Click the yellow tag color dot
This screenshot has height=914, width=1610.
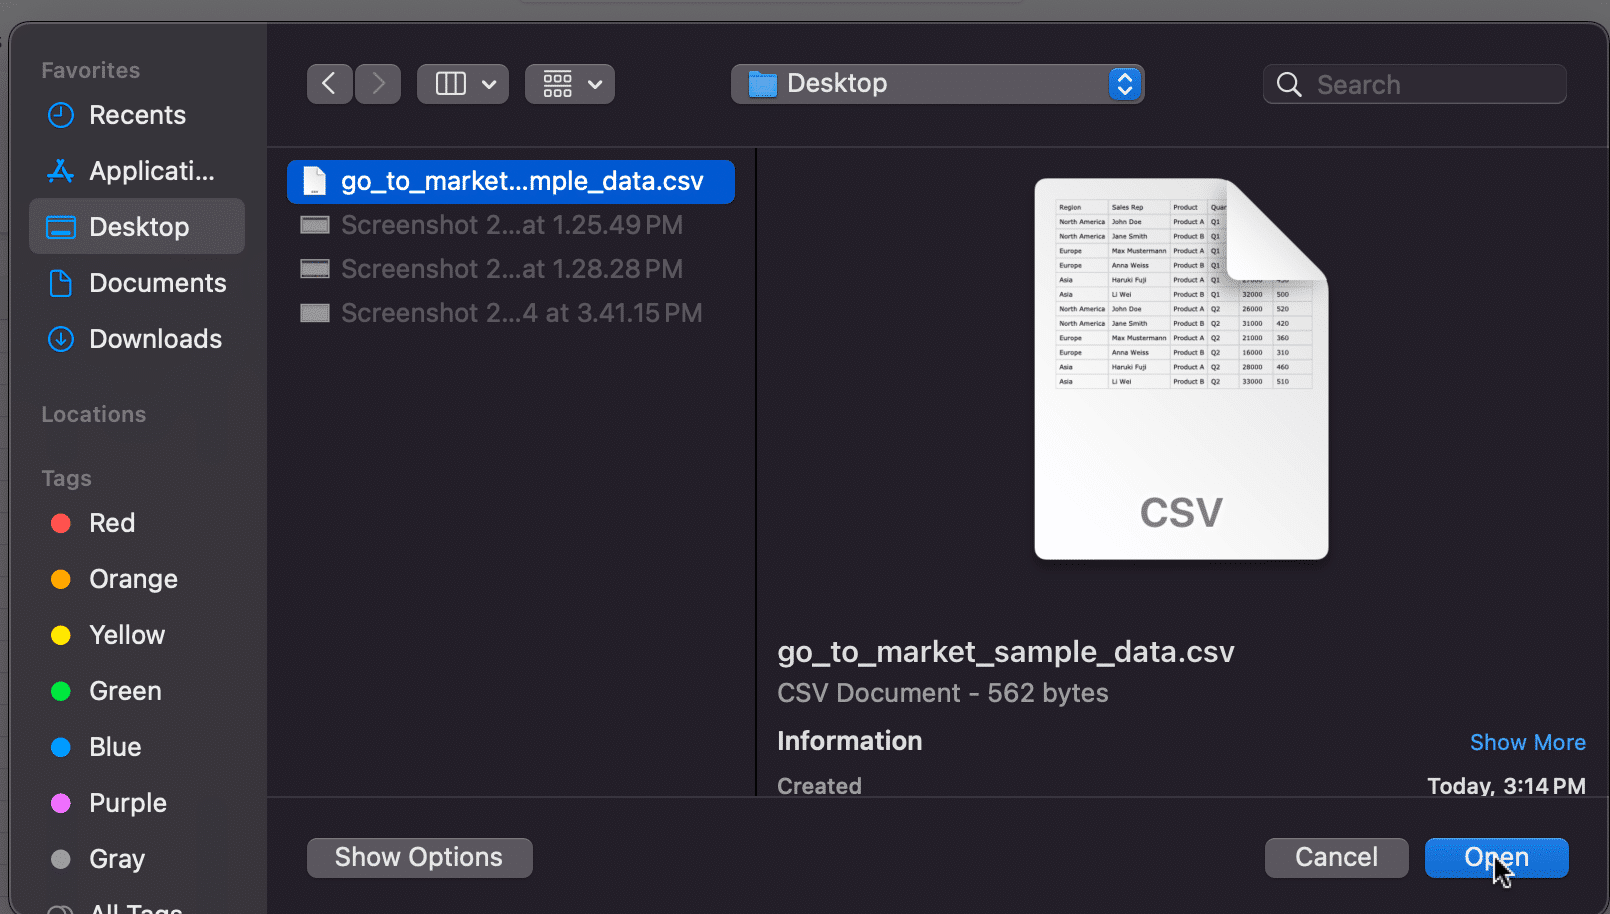61,635
